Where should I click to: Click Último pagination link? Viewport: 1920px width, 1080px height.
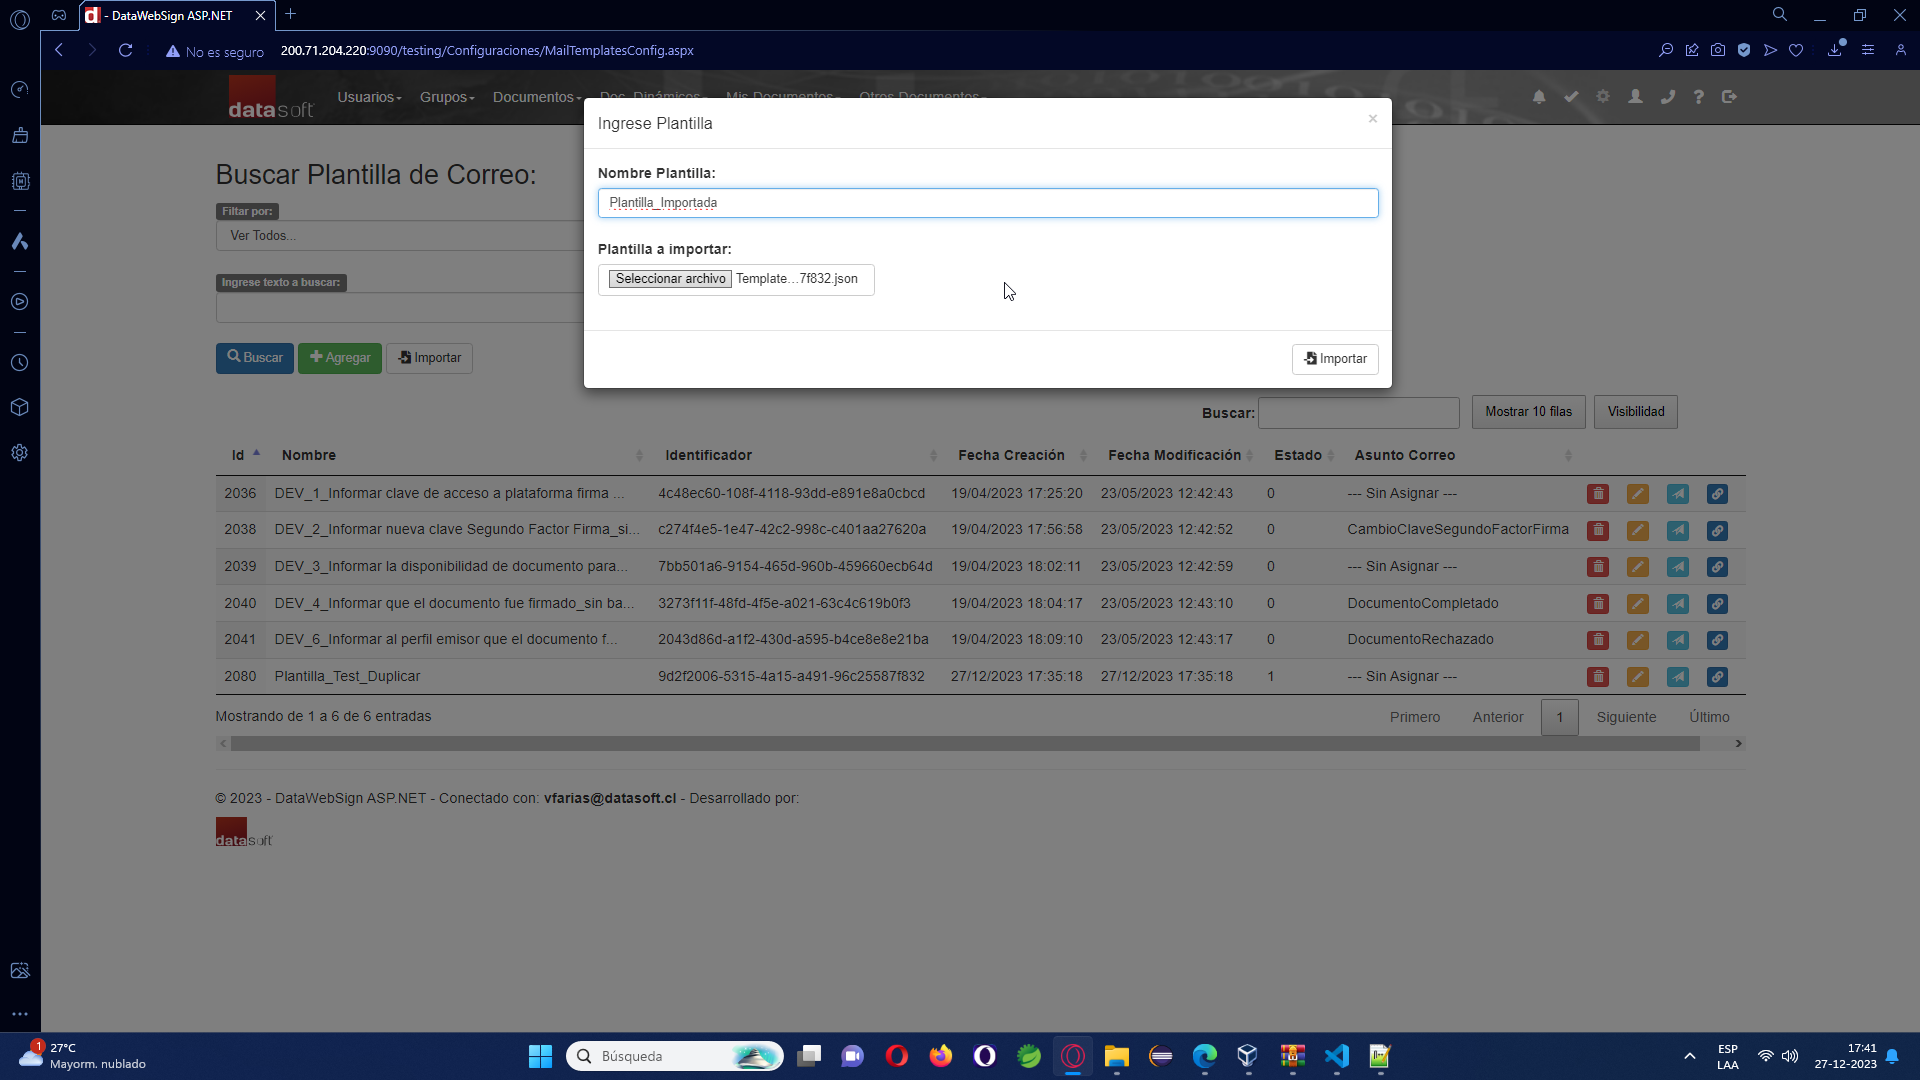click(x=1709, y=717)
